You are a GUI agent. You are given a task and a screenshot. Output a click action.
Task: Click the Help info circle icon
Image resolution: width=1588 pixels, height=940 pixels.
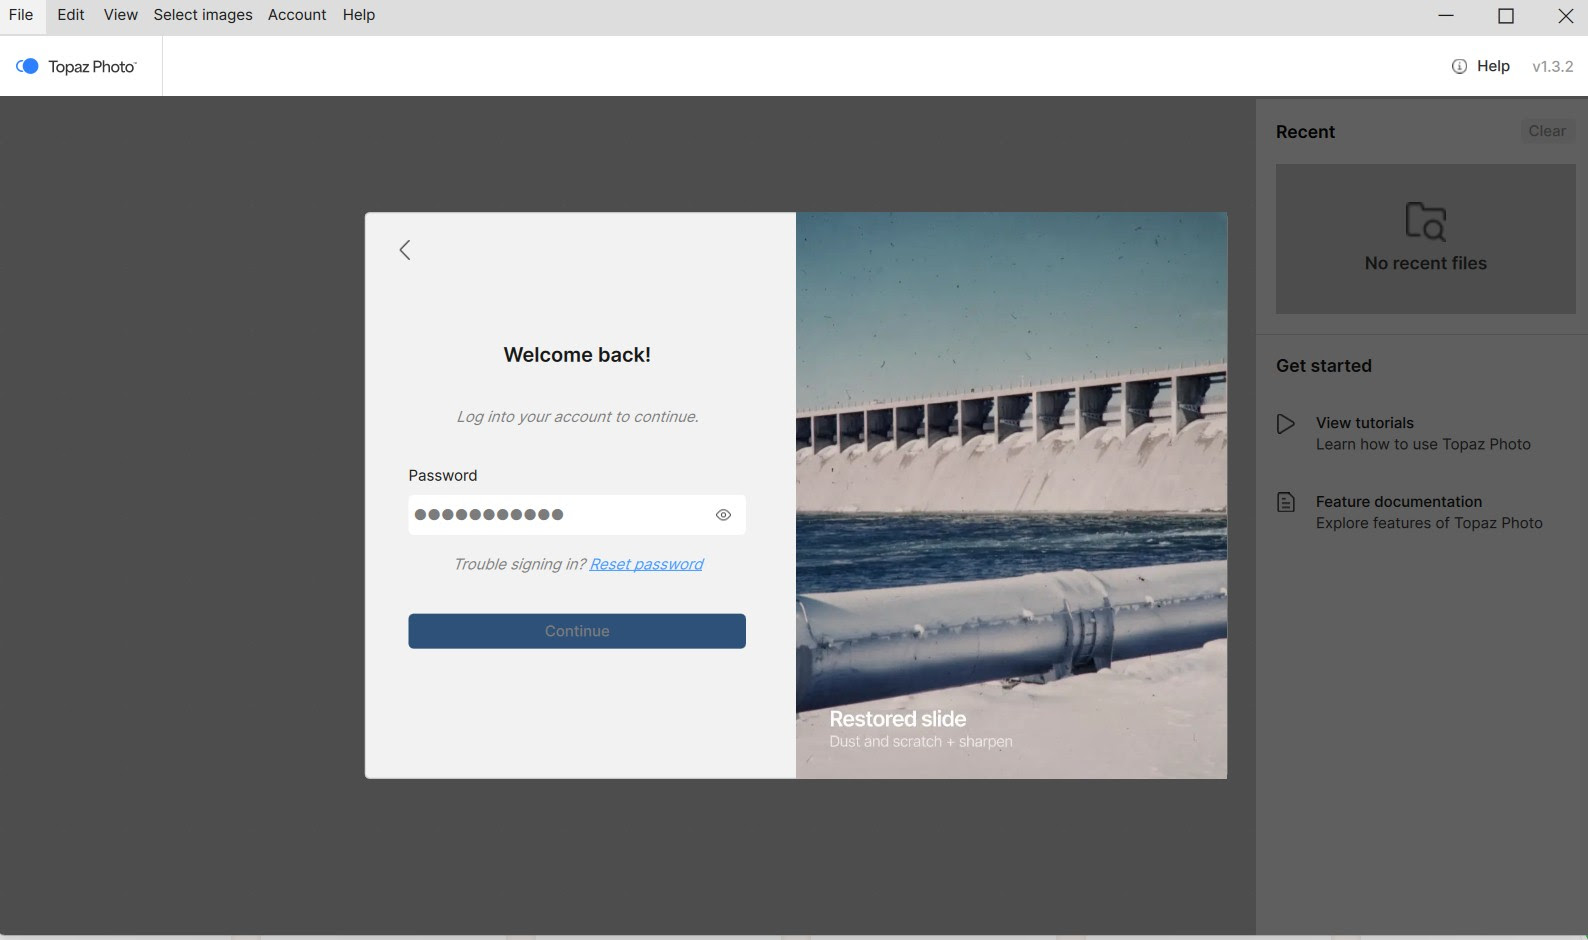pos(1459,66)
